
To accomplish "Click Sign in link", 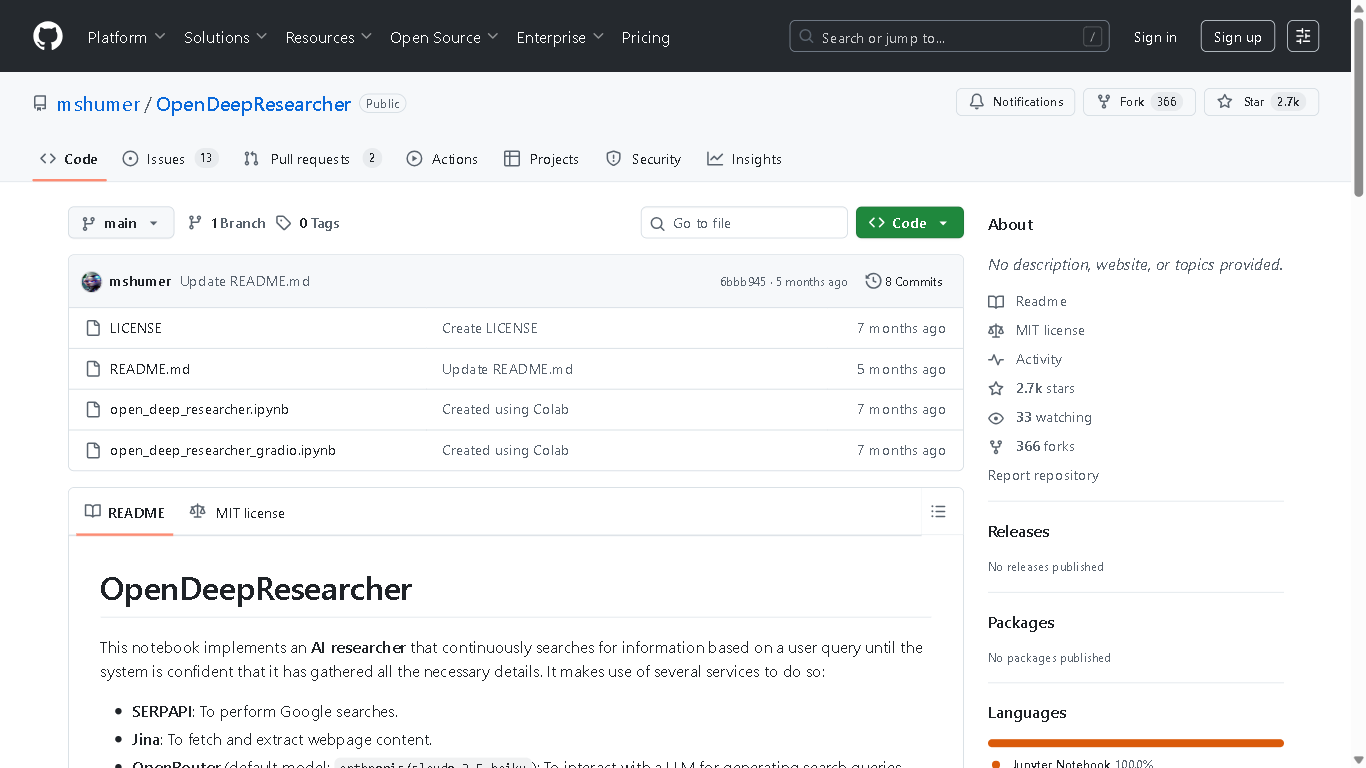I will click(1155, 37).
